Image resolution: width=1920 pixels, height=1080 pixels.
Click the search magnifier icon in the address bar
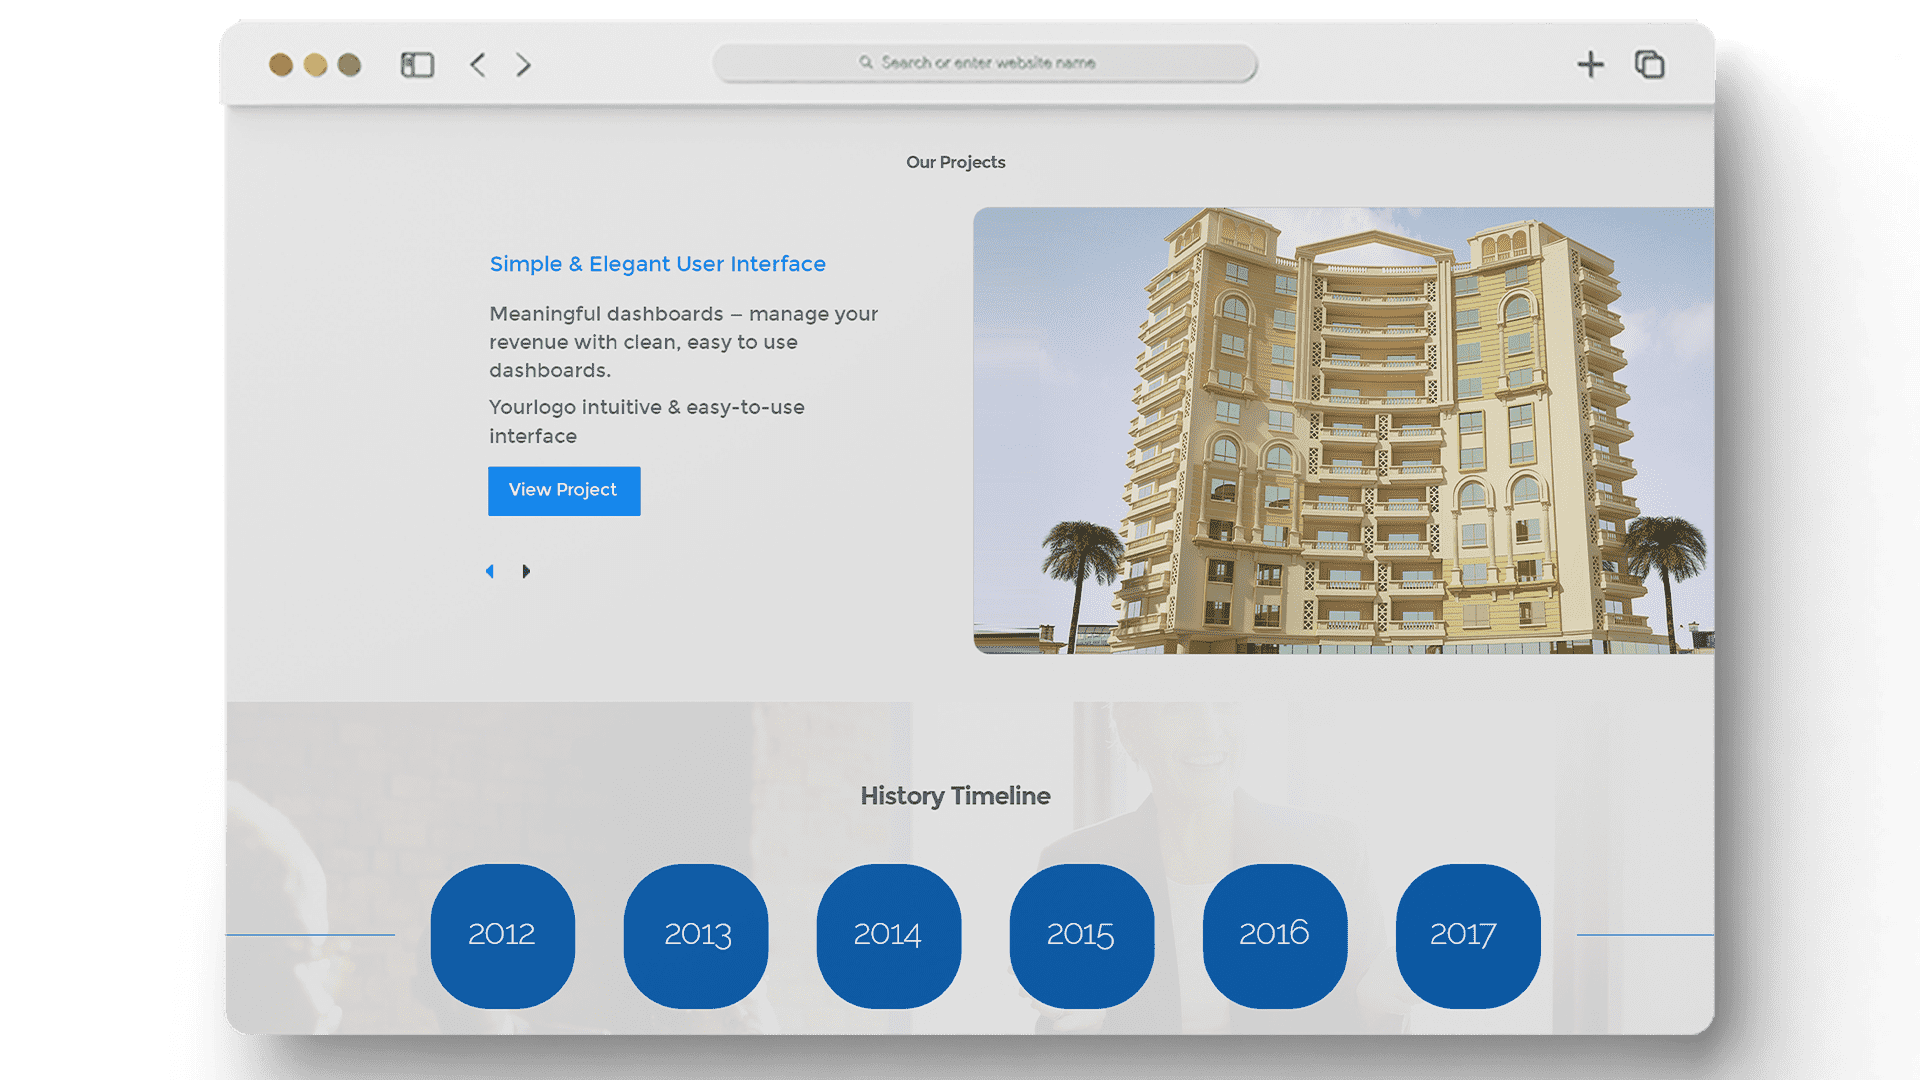point(866,62)
